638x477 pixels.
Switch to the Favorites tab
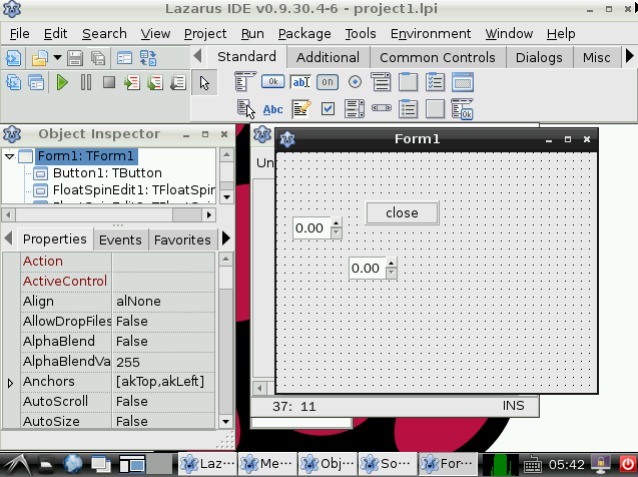point(182,240)
